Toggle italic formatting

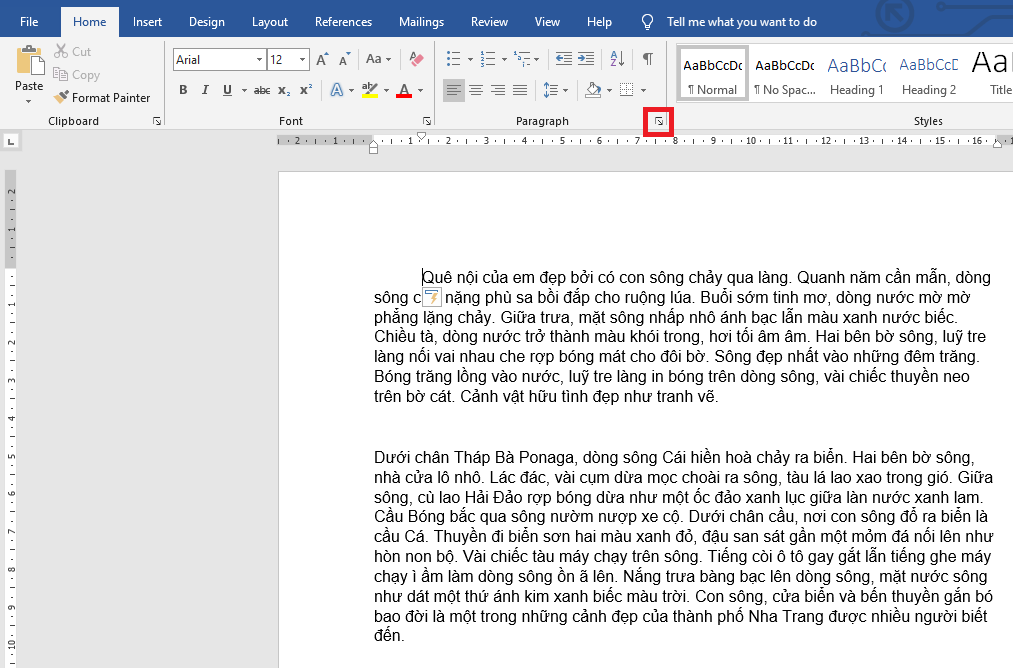pos(206,90)
